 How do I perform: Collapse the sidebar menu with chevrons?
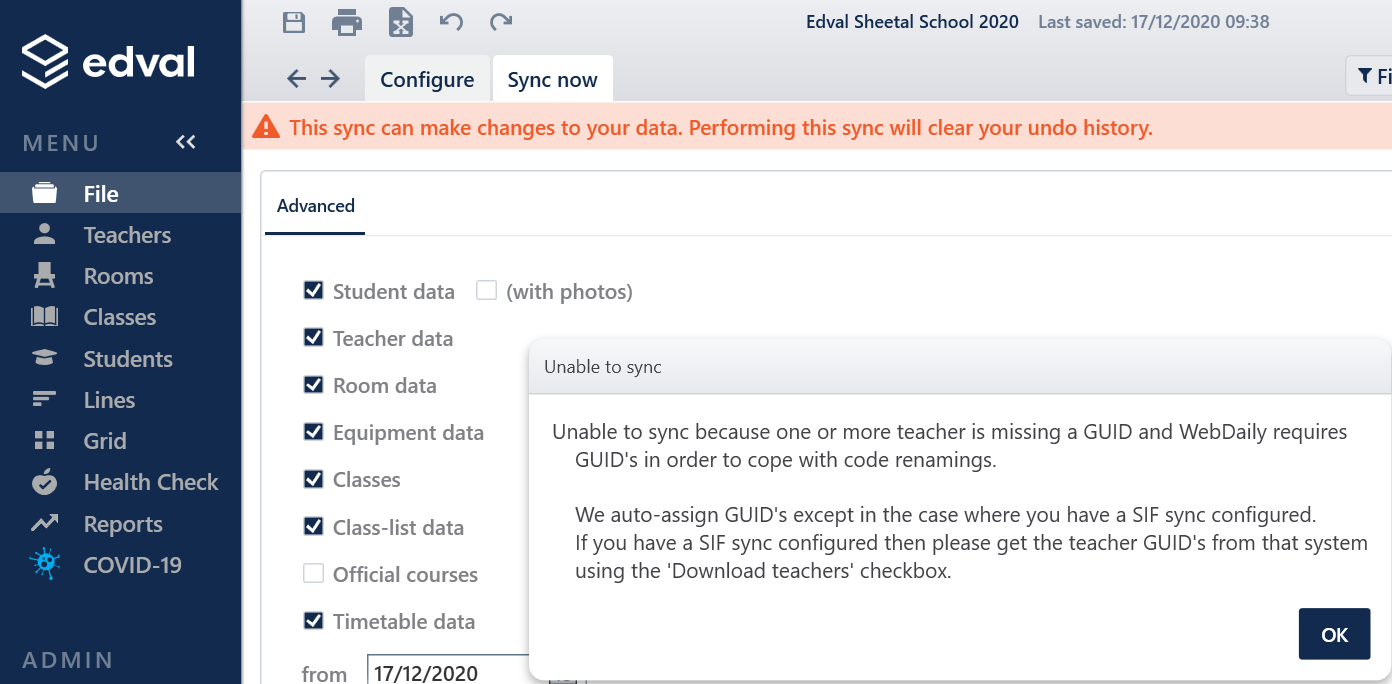[x=186, y=142]
